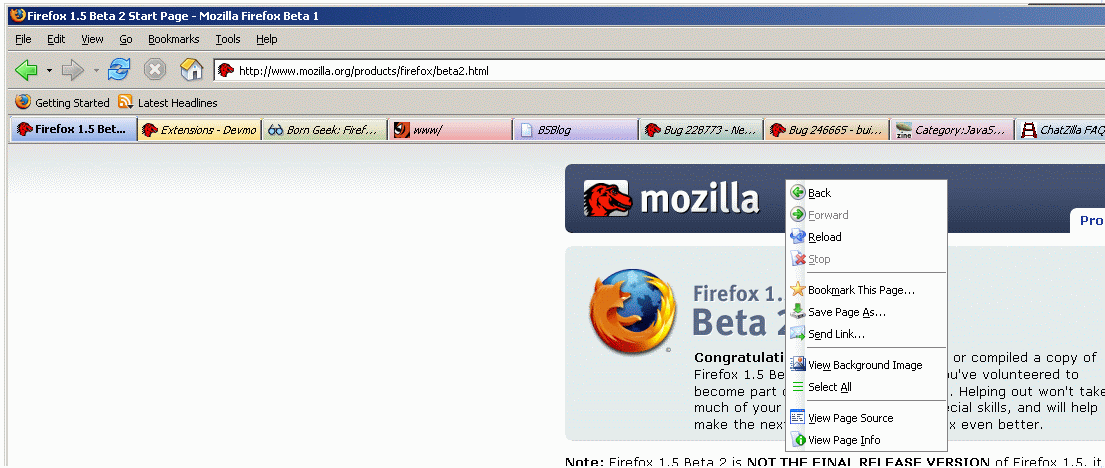Click green lines icon beside Select All
Screen dimensions: 1105x468
click(x=798, y=387)
